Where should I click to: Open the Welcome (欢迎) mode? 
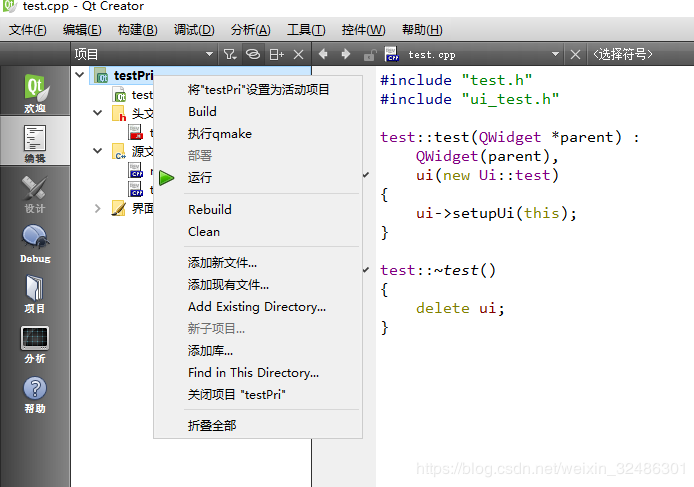coord(35,92)
